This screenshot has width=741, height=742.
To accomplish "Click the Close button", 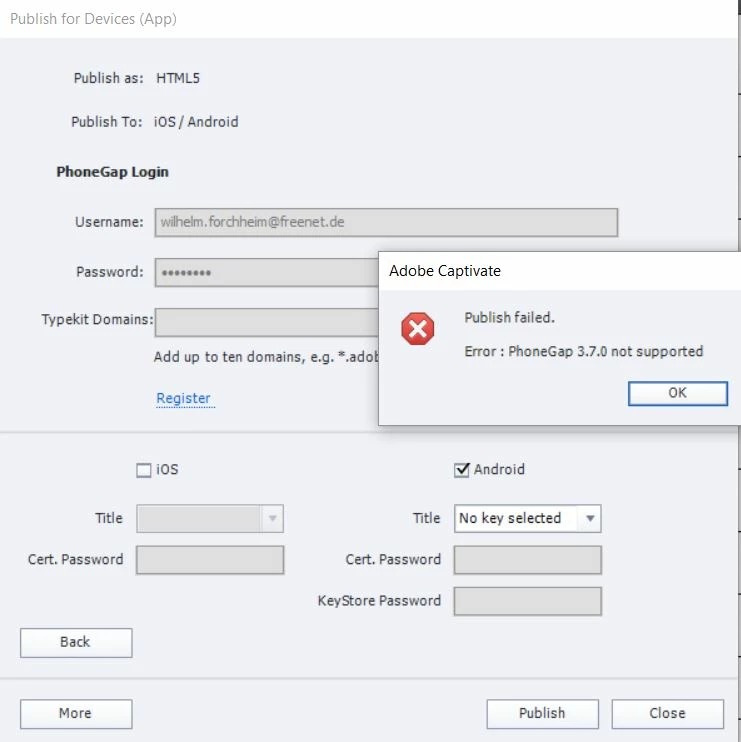I will pos(668,714).
